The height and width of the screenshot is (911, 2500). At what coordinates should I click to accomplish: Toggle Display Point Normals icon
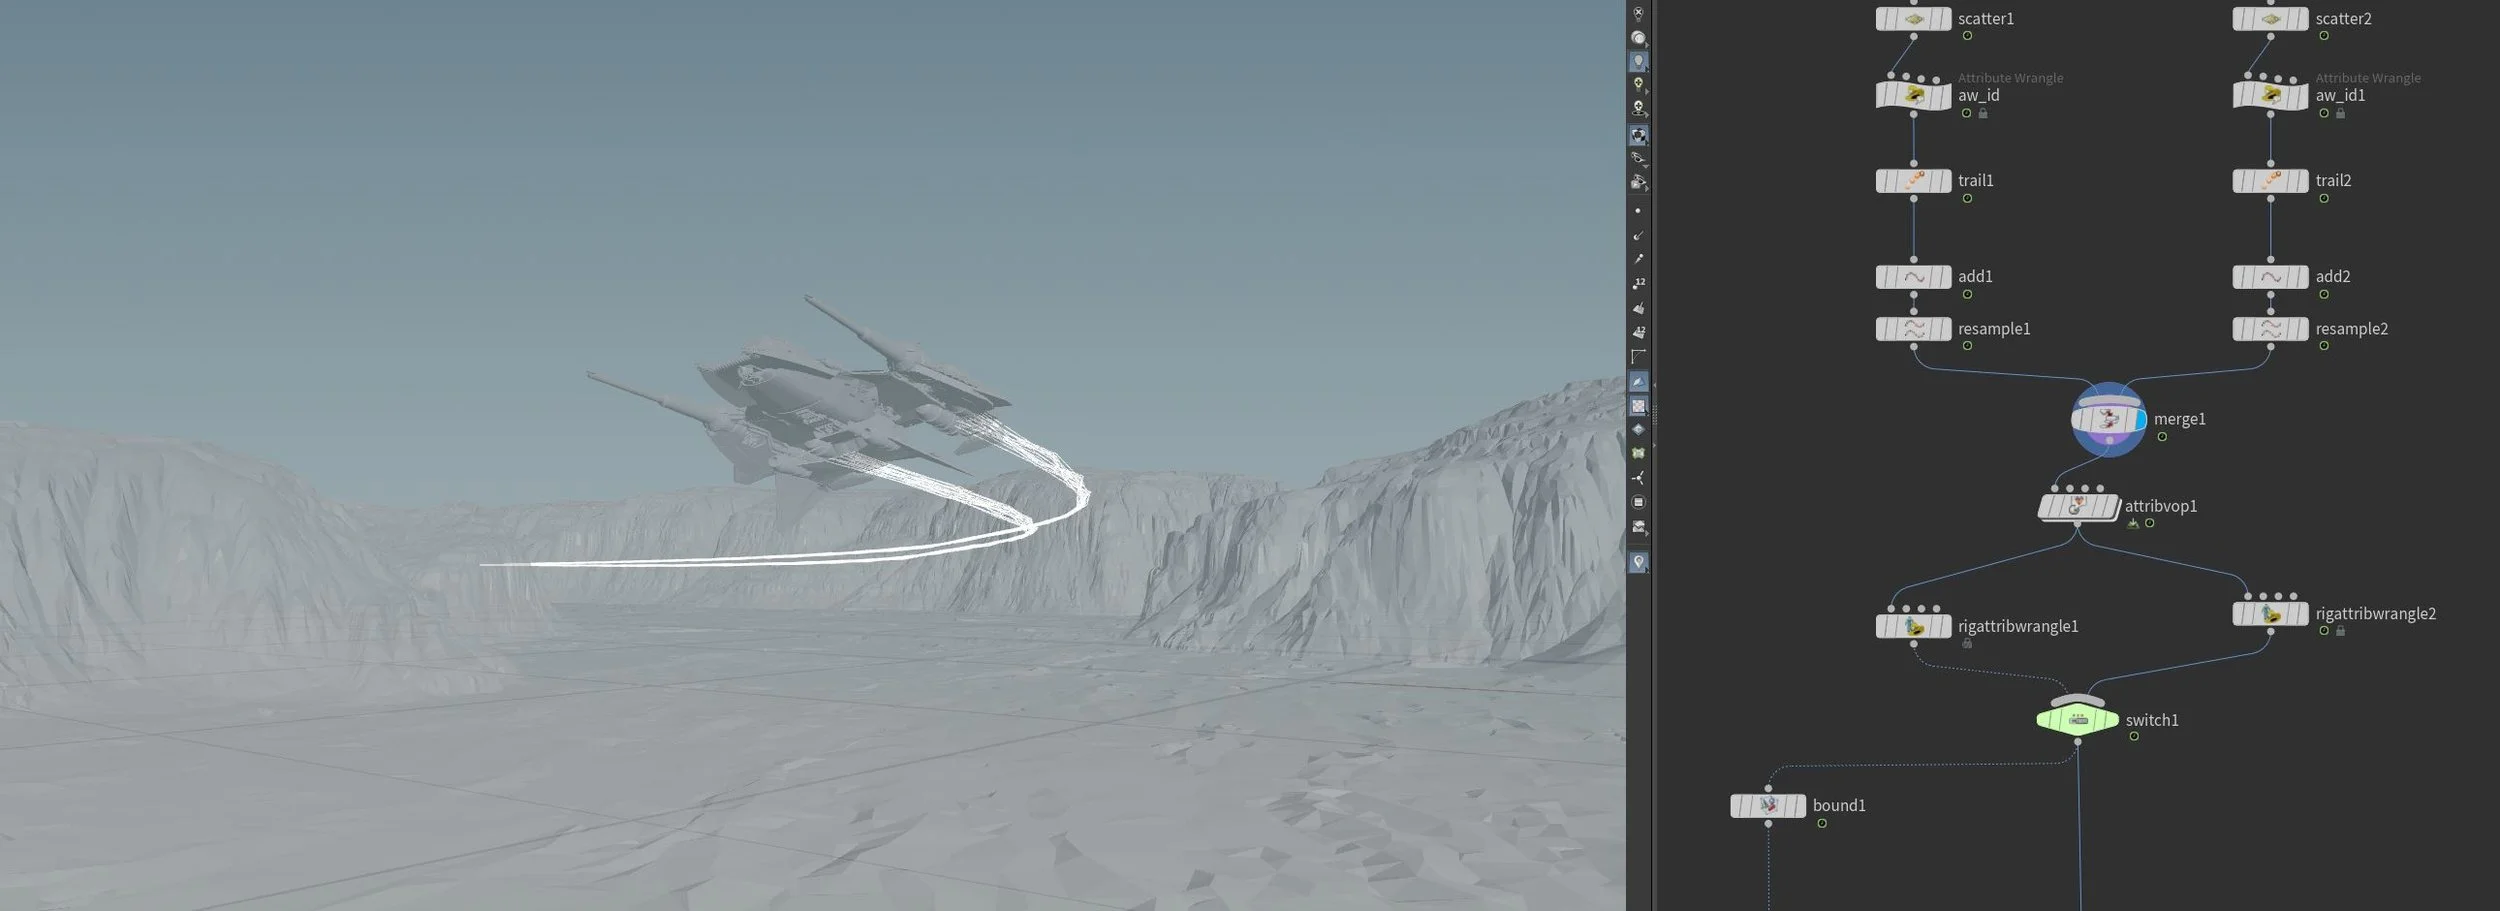click(1638, 236)
